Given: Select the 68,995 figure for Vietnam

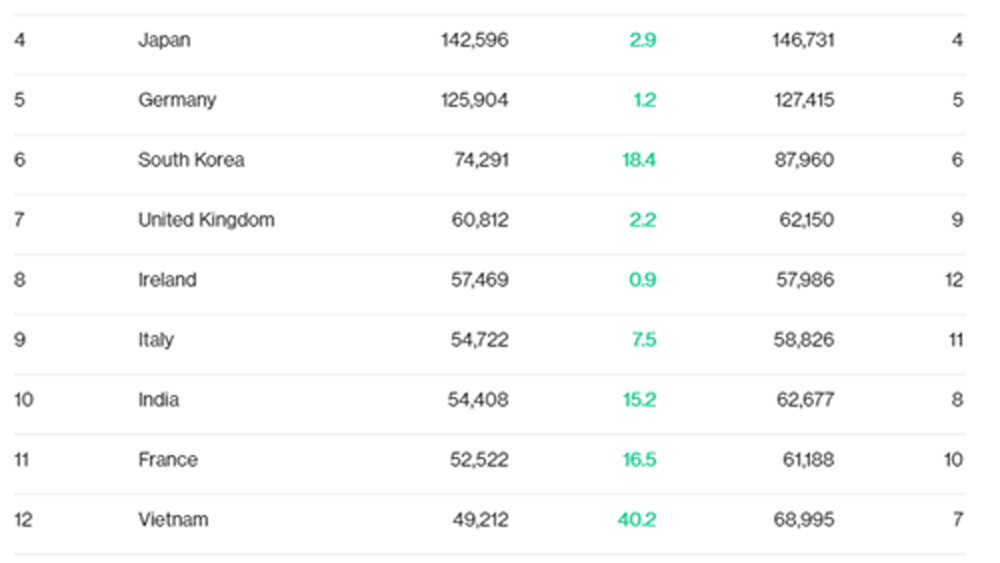Looking at the screenshot, I should (x=806, y=520).
